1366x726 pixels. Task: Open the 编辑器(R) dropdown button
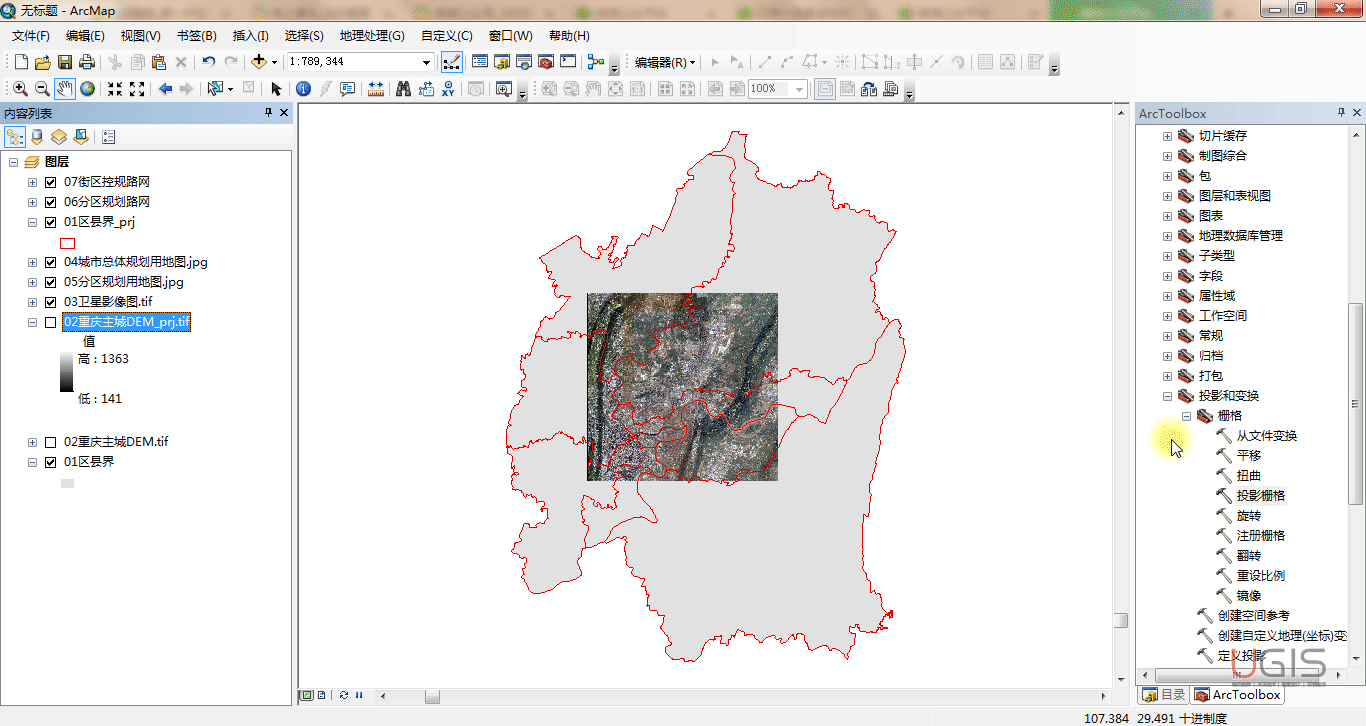[x=665, y=62]
